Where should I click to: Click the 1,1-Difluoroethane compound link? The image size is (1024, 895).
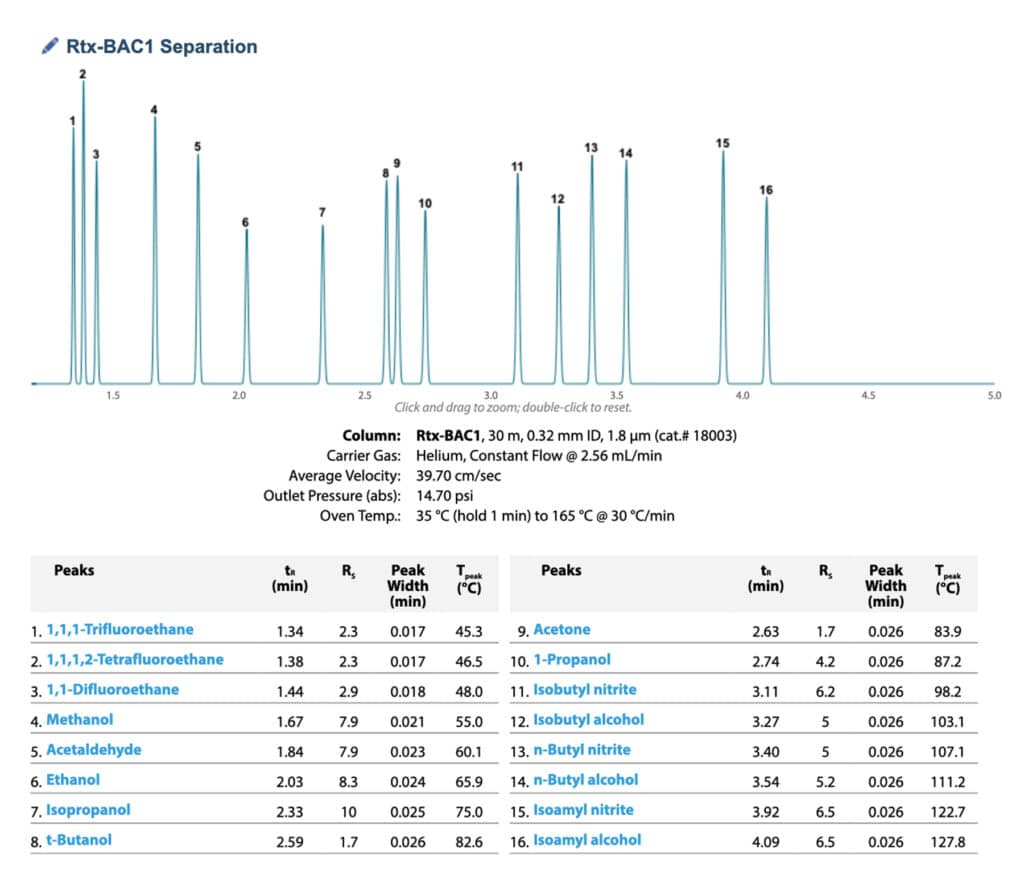113,690
